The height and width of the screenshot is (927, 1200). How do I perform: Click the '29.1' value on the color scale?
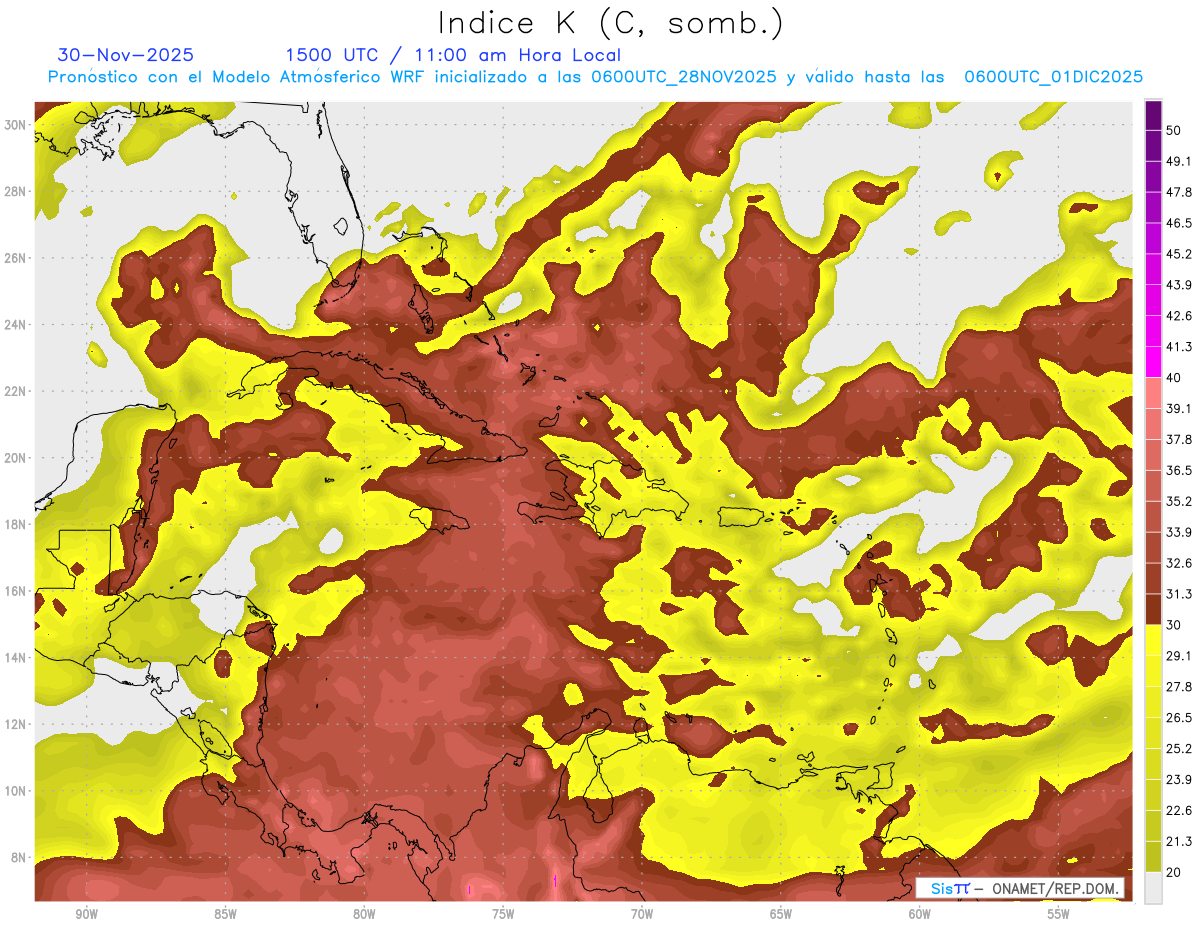pos(1179,656)
